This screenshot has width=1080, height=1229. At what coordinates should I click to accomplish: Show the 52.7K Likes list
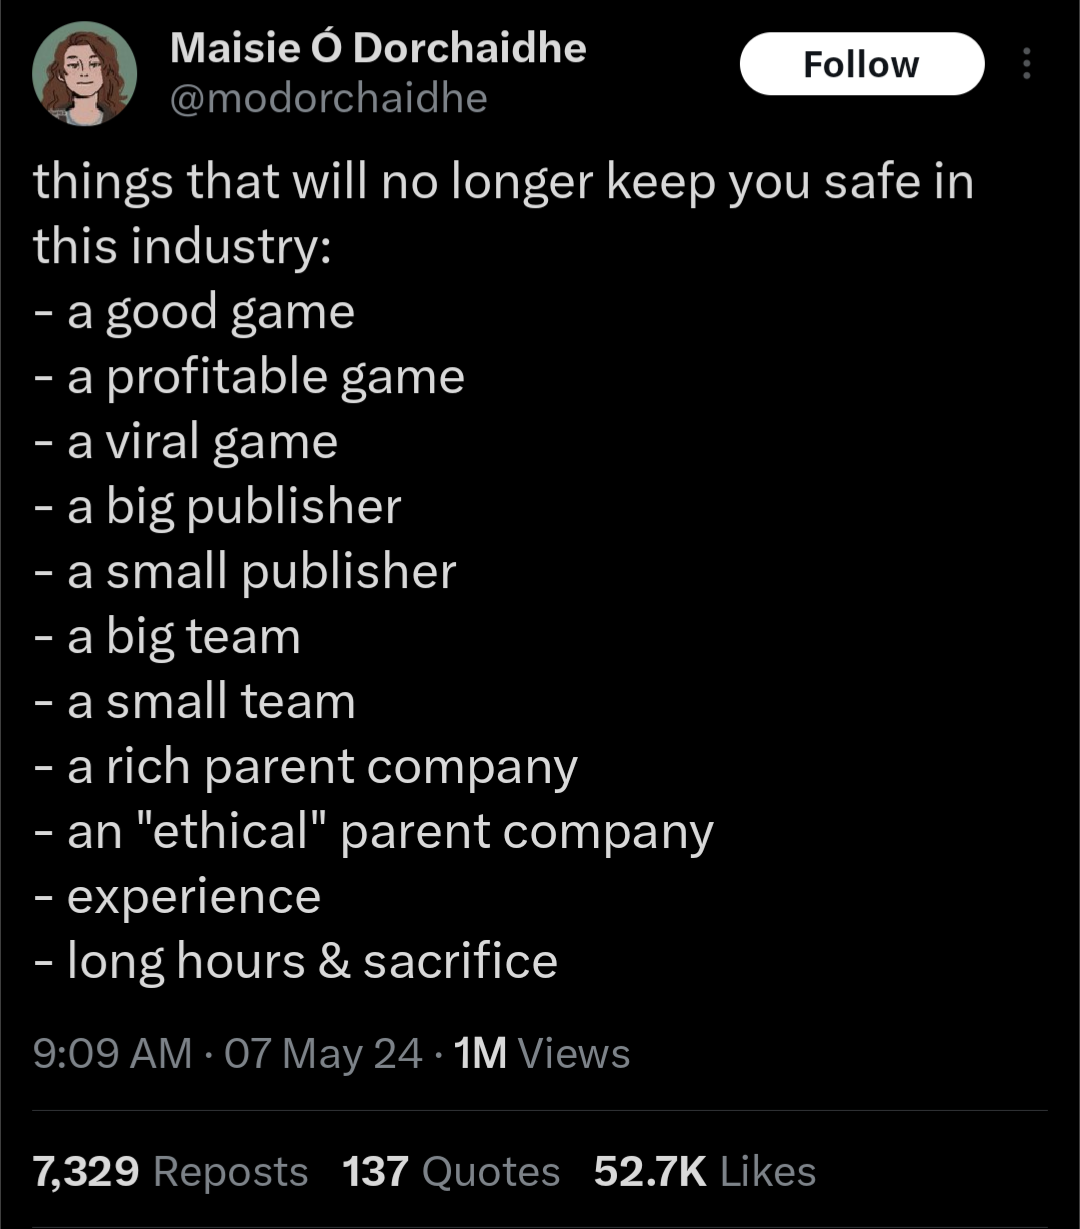coord(704,1171)
